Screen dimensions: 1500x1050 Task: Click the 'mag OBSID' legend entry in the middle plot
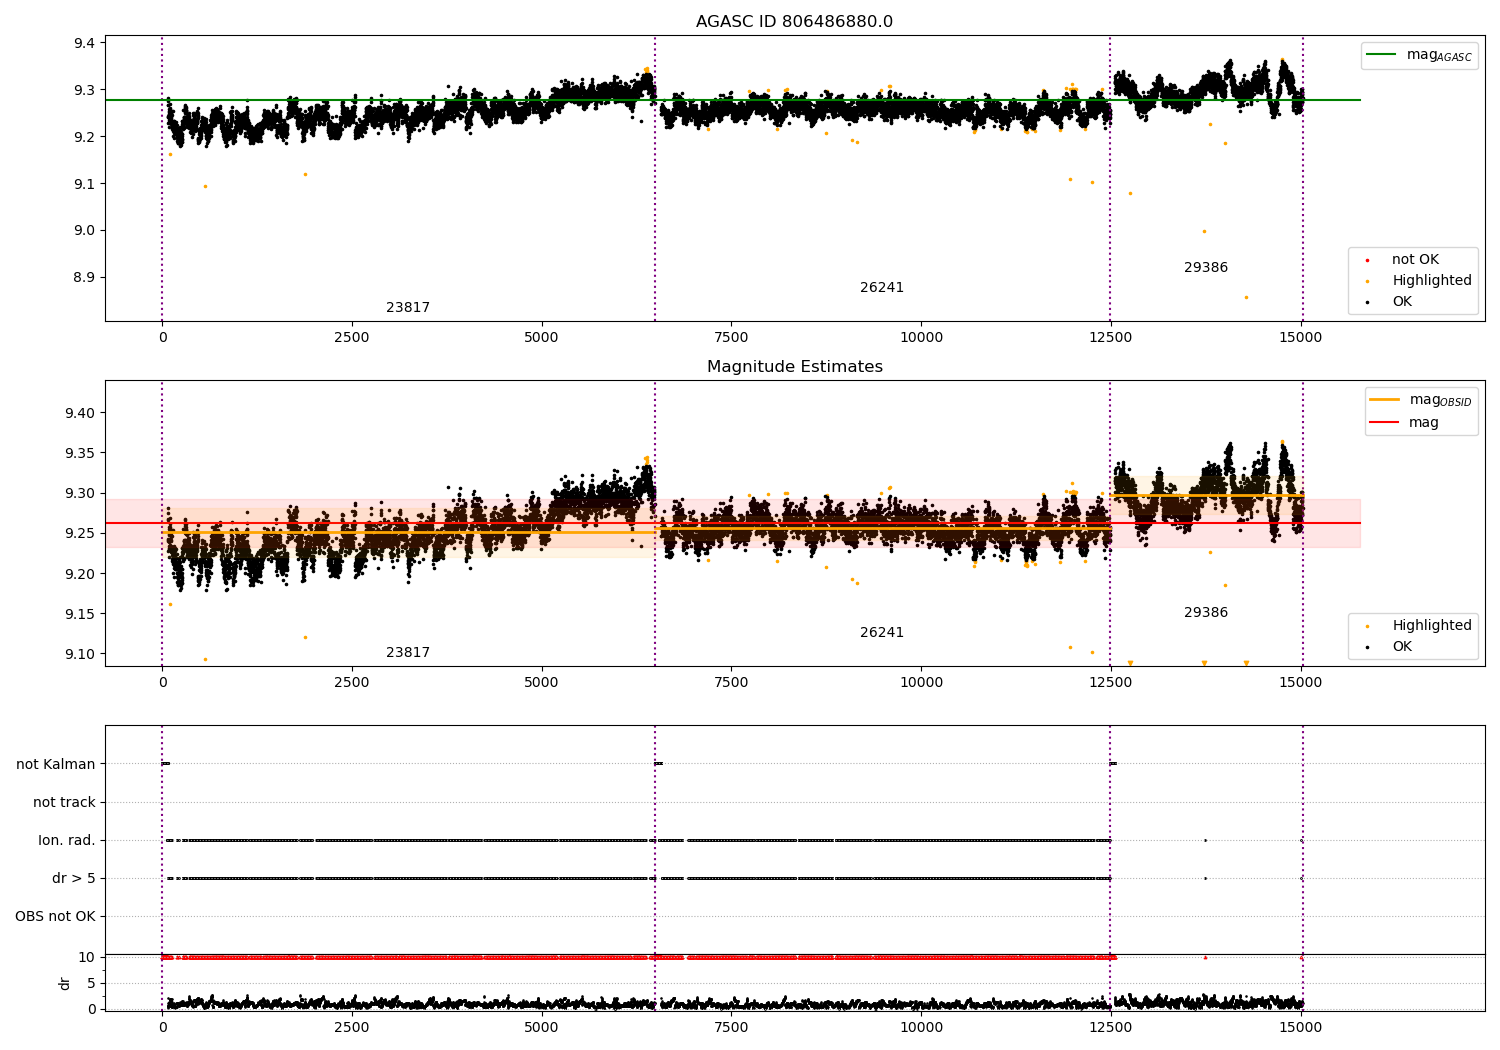click(1440, 400)
